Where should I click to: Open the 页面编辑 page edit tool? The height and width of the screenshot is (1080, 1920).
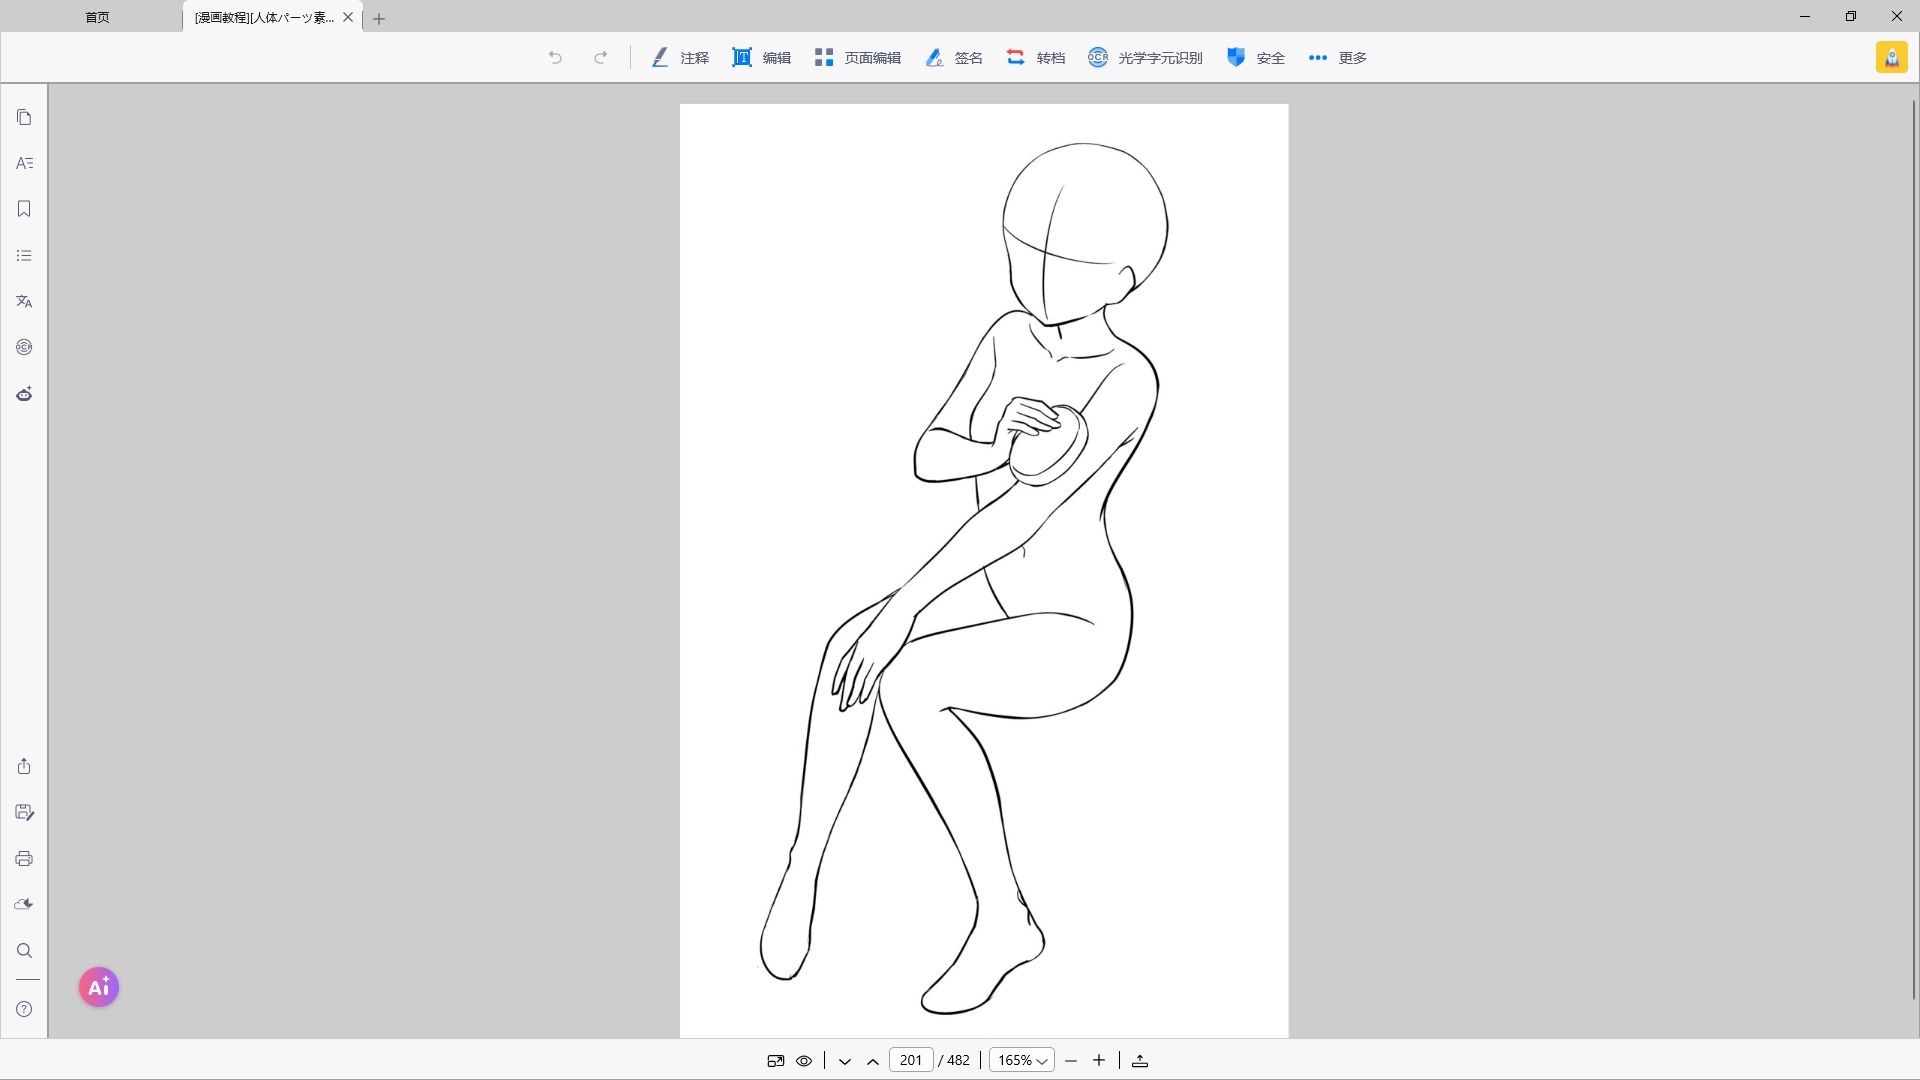click(858, 58)
